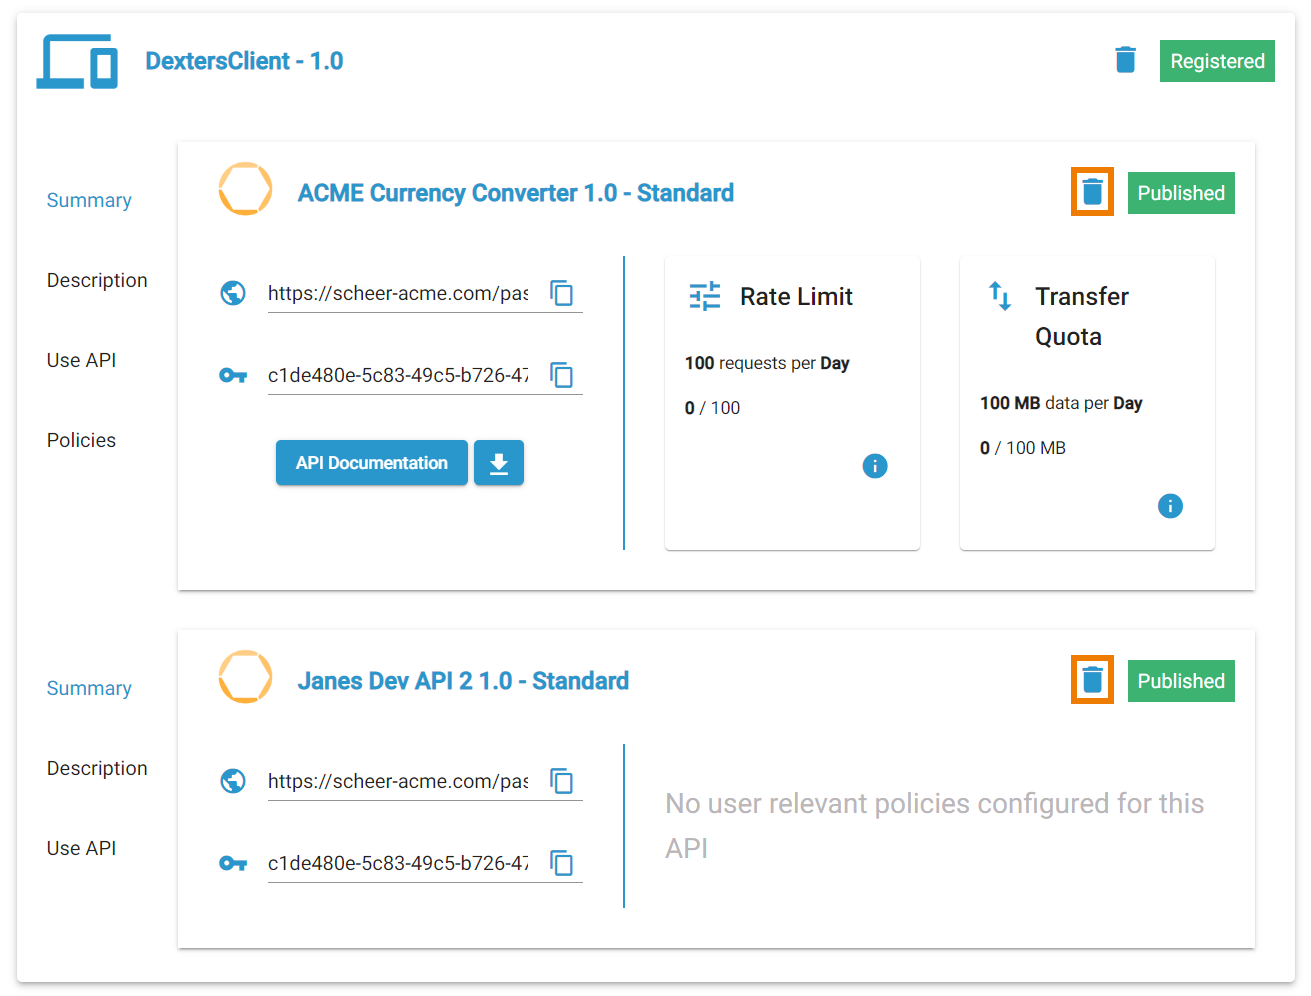Copy ACME Currency Converter endpoint URL

pyautogui.click(x=562, y=293)
